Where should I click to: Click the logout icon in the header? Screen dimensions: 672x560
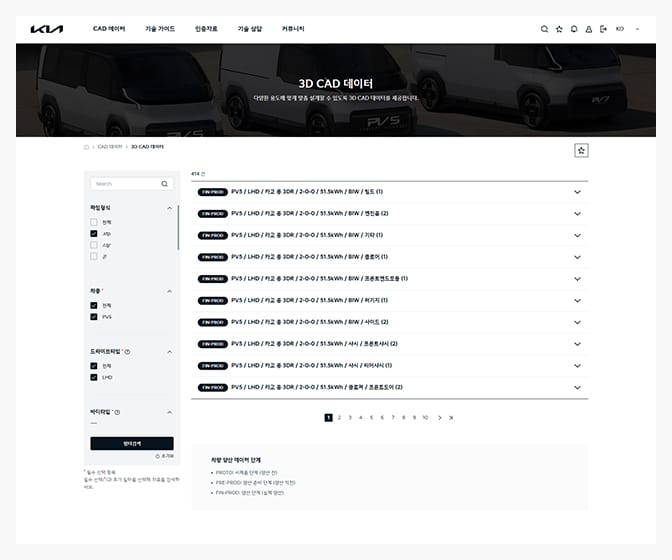click(x=603, y=29)
